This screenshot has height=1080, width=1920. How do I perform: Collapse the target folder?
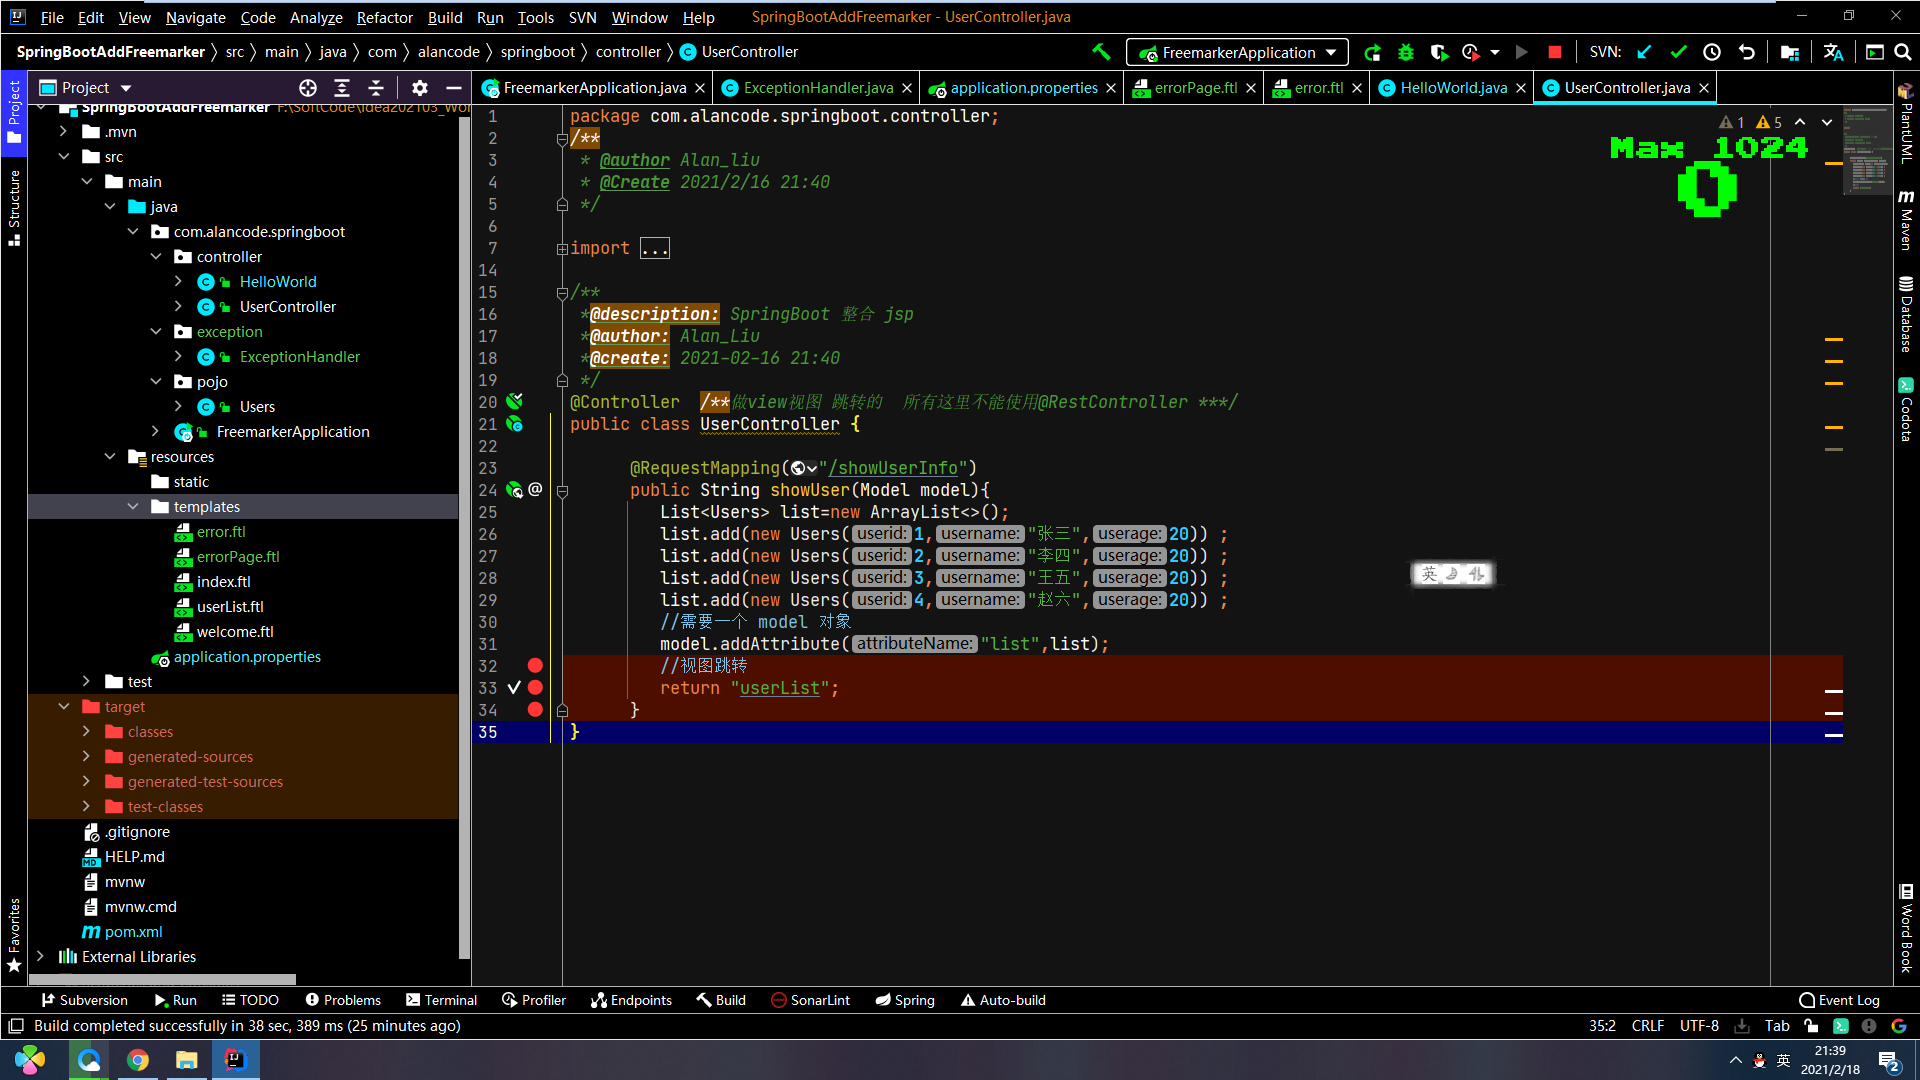[x=64, y=707]
